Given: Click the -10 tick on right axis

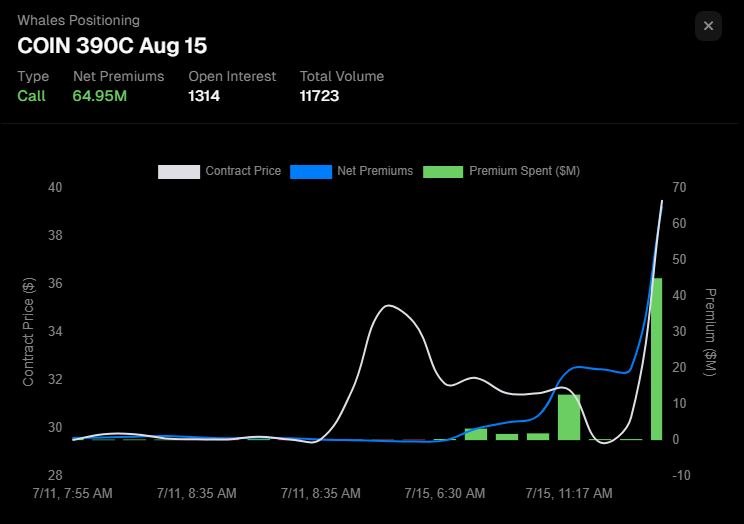Looking at the screenshot, I should coord(681,476).
